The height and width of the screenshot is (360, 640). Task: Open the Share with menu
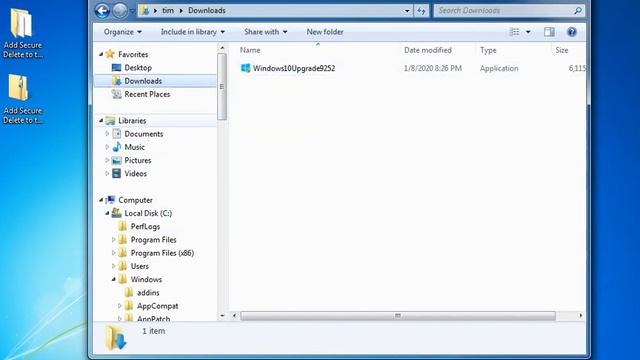265,32
